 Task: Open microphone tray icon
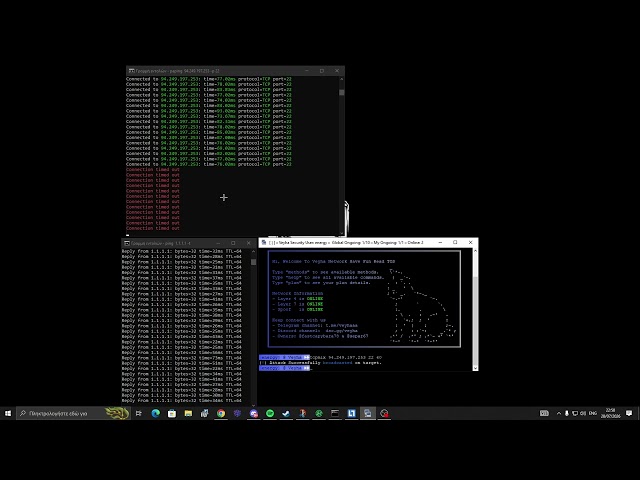[567, 413]
